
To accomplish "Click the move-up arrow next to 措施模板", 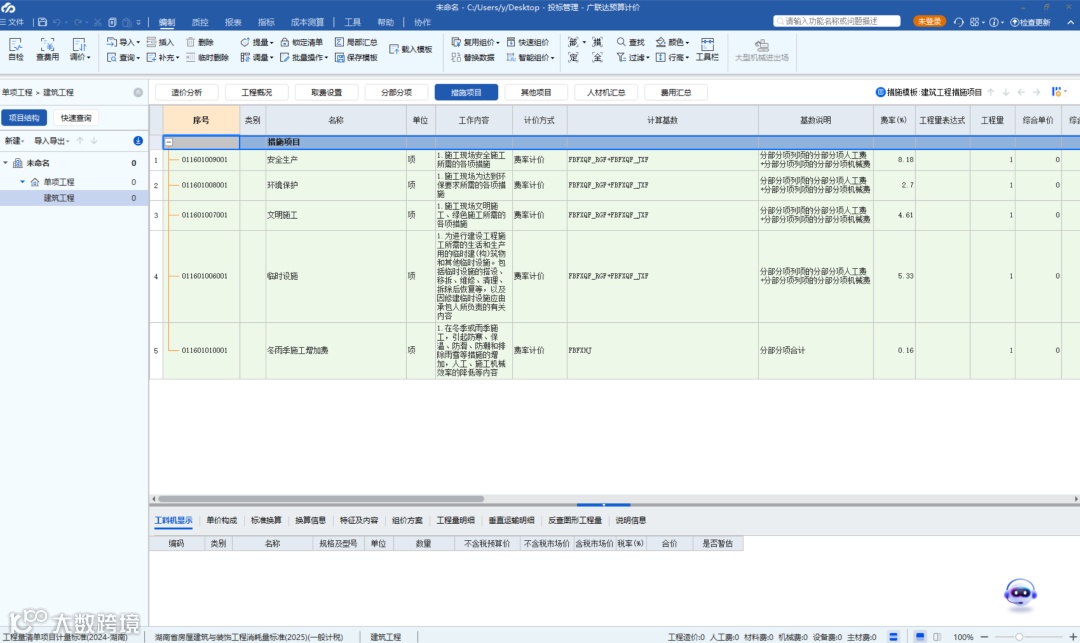I will click(x=990, y=92).
